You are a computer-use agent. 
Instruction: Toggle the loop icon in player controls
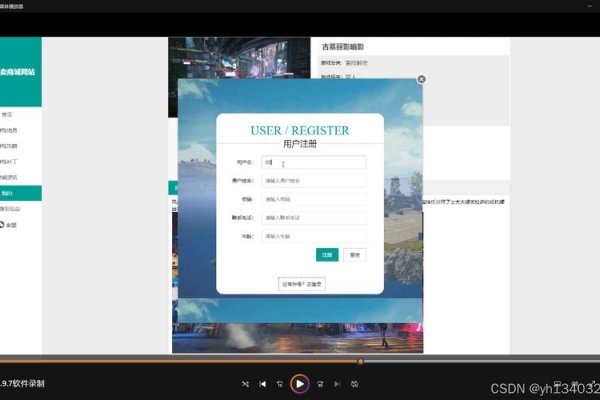[353, 383]
